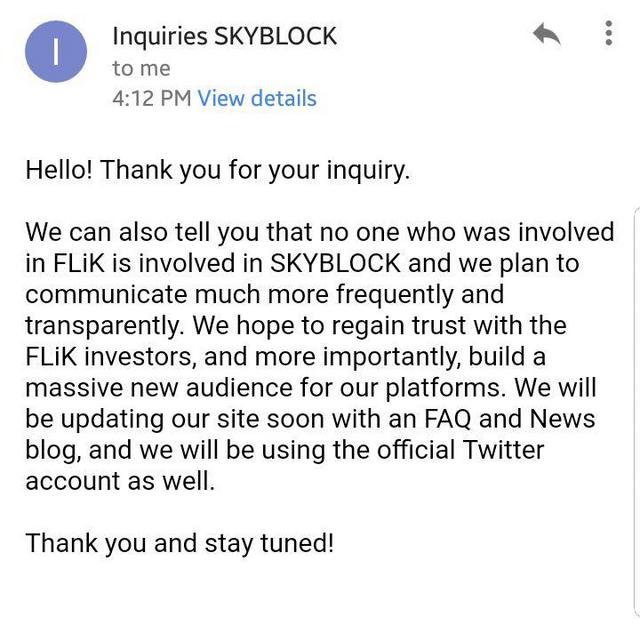Tap the line mentioning official Twitter
Image resolution: width=640 pixels, height=633 pixels.
point(284,450)
